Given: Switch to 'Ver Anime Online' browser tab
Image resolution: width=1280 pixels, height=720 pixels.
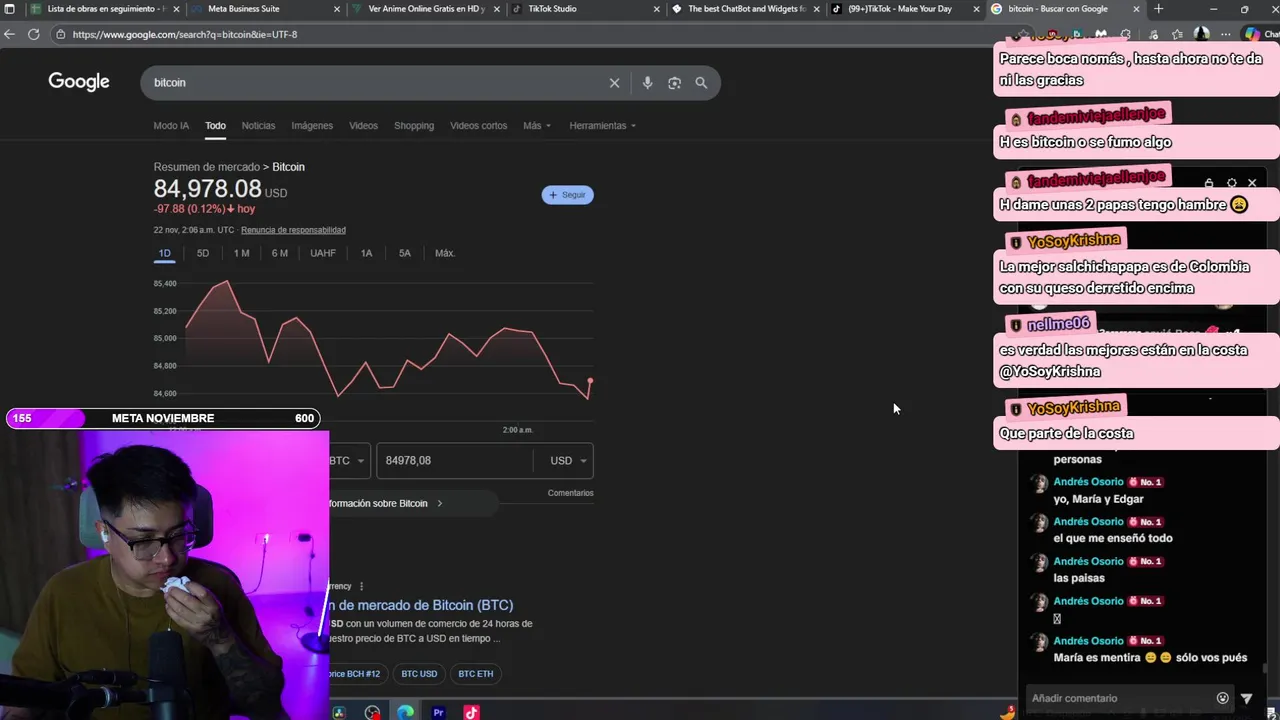Looking at the screenshot, I should [x=425, y=9].
